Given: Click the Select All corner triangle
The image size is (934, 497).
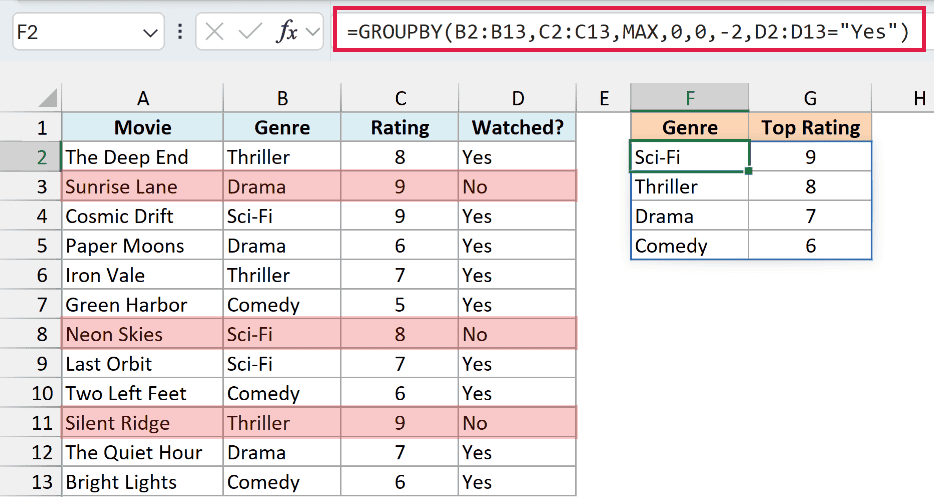Looking at the screenshot, I should (x=48, y=98).
